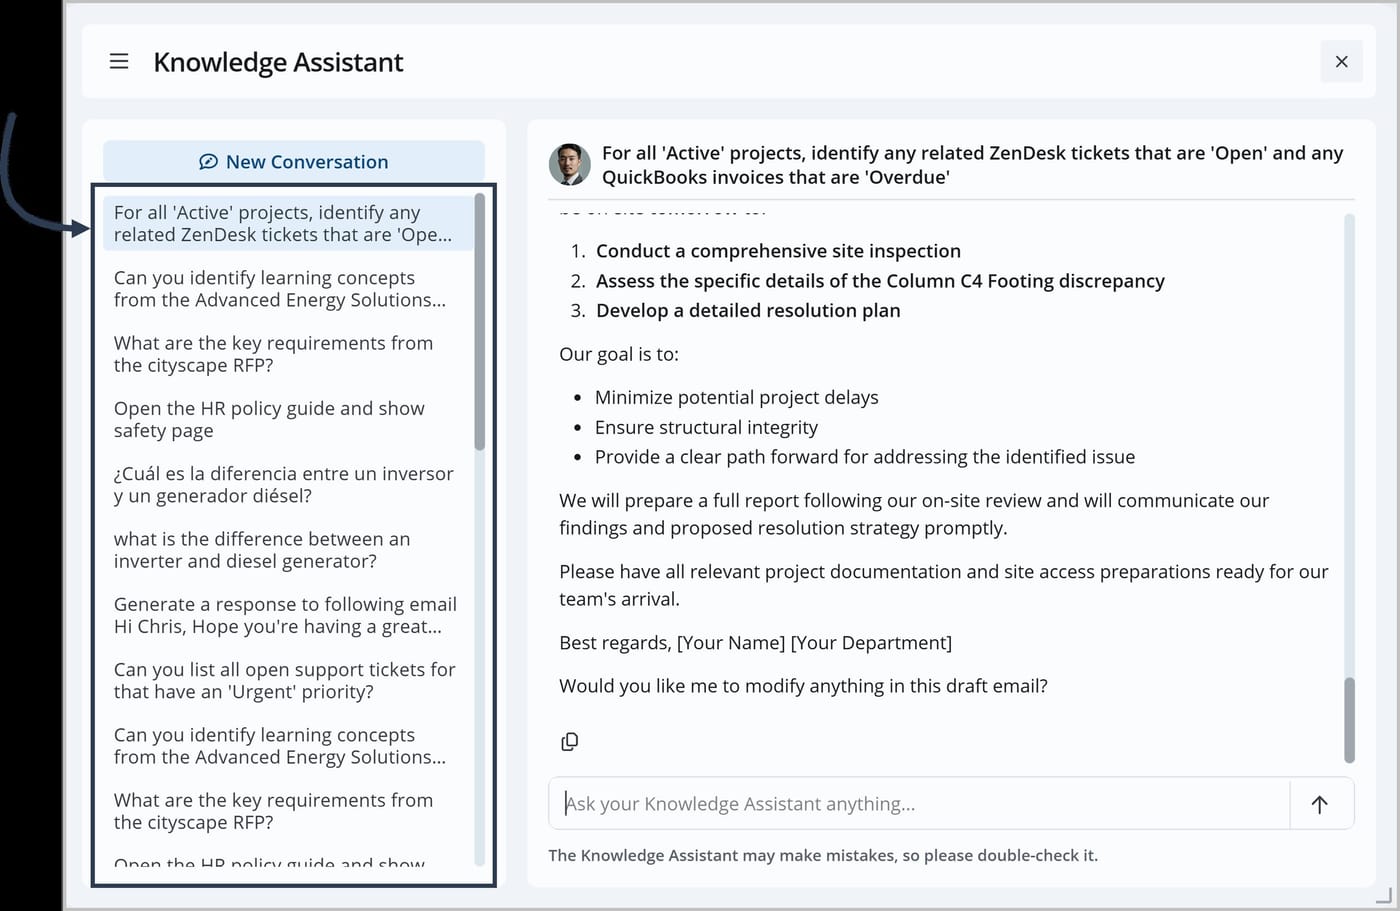The width and height of the screenshot is (1400, 911).
Task: Open the first Advanced Energy Solutions learning concepts conversation
Action: tap(288, 289)
